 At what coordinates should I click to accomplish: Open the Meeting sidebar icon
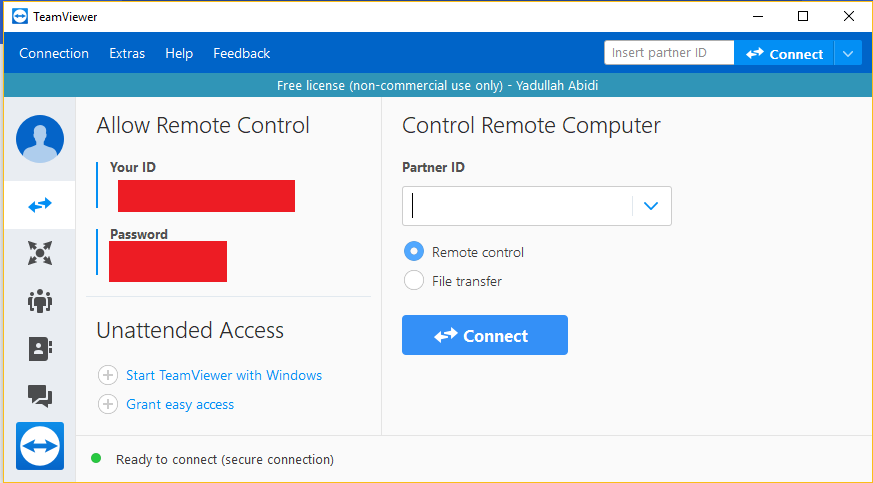coord(40,253)
